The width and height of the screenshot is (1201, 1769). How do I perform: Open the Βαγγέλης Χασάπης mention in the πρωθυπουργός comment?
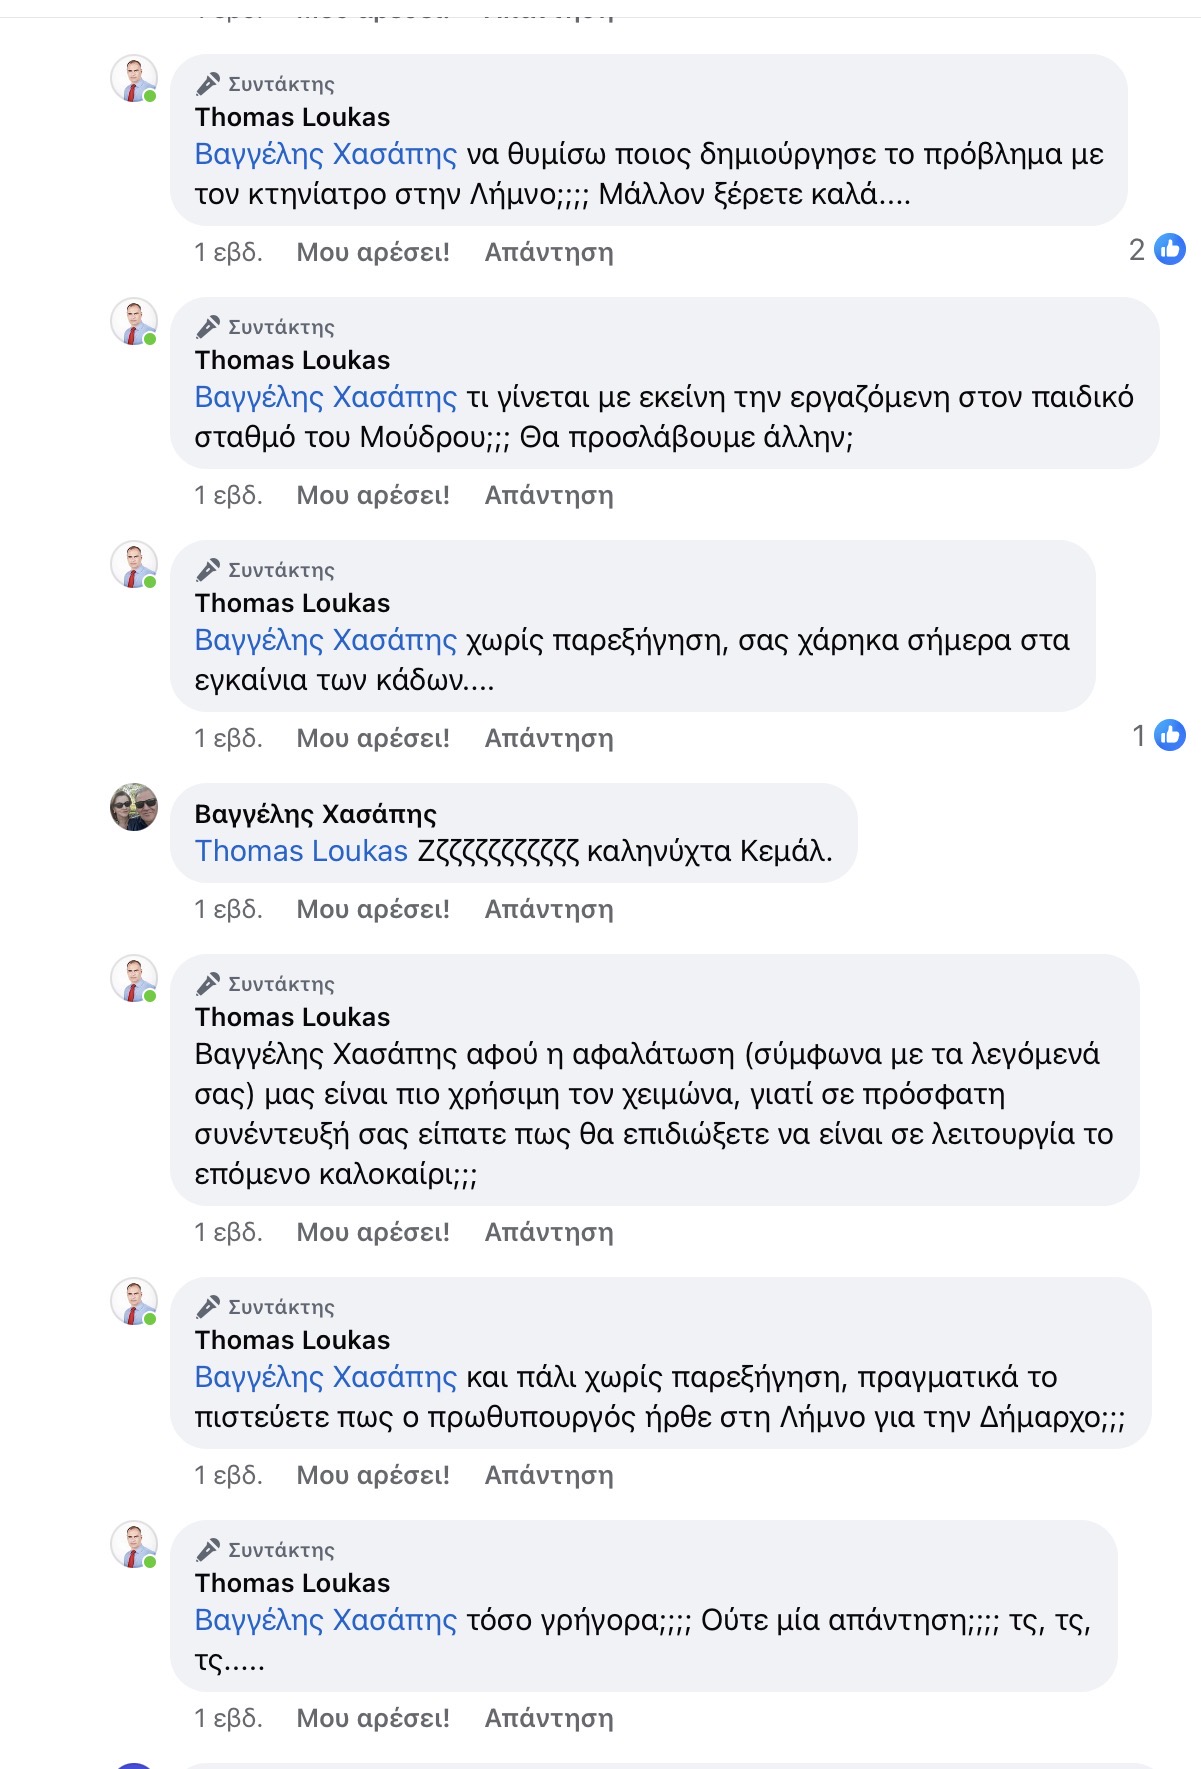click(325, 1377)
